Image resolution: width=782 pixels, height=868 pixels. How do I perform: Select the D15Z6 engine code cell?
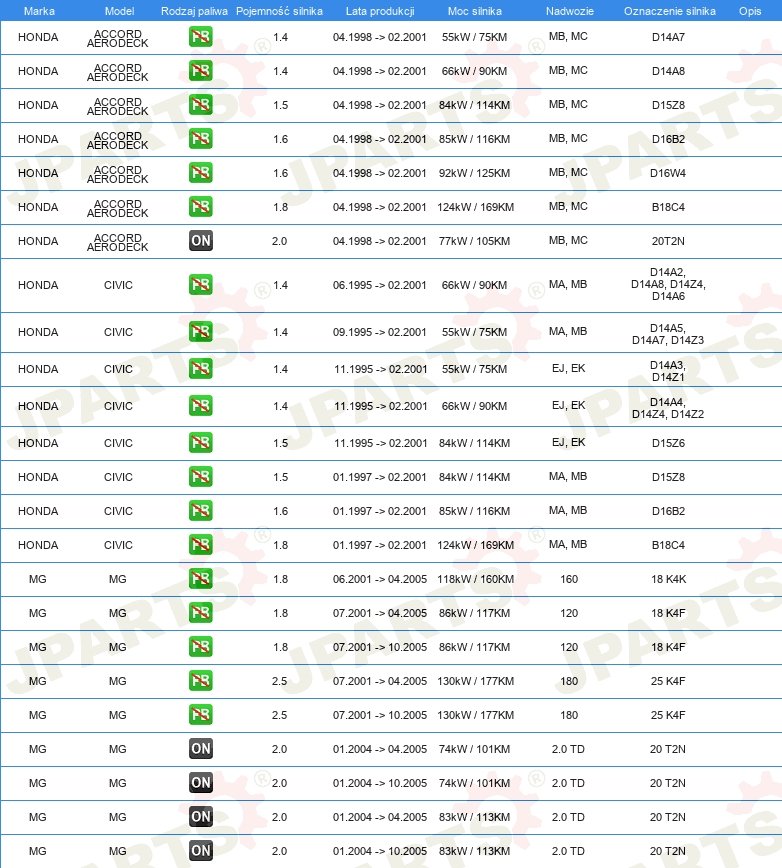pyautogui.click(x=668, y=443)
